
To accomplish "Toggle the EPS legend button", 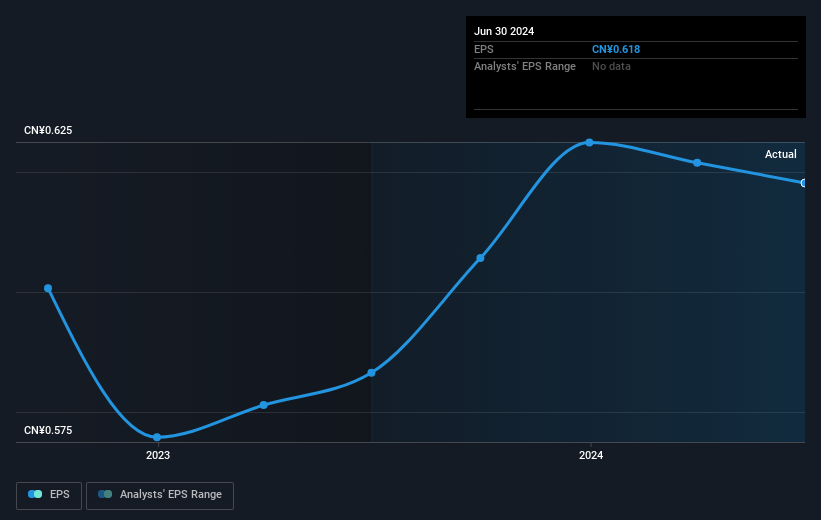I will (49, 495).
